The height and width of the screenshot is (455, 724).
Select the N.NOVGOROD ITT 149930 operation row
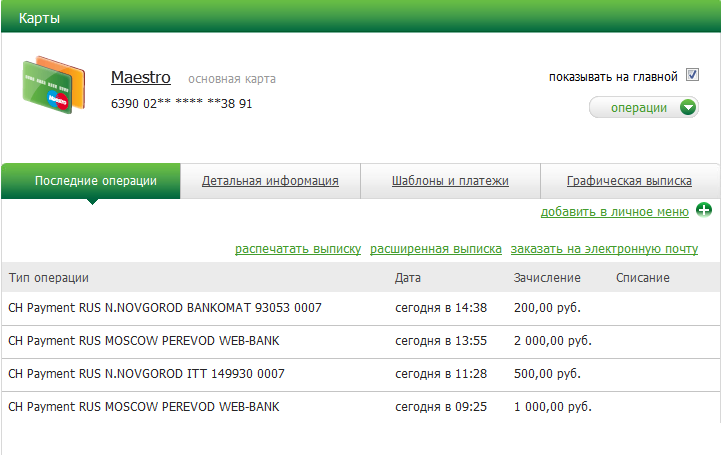point(147,374)
